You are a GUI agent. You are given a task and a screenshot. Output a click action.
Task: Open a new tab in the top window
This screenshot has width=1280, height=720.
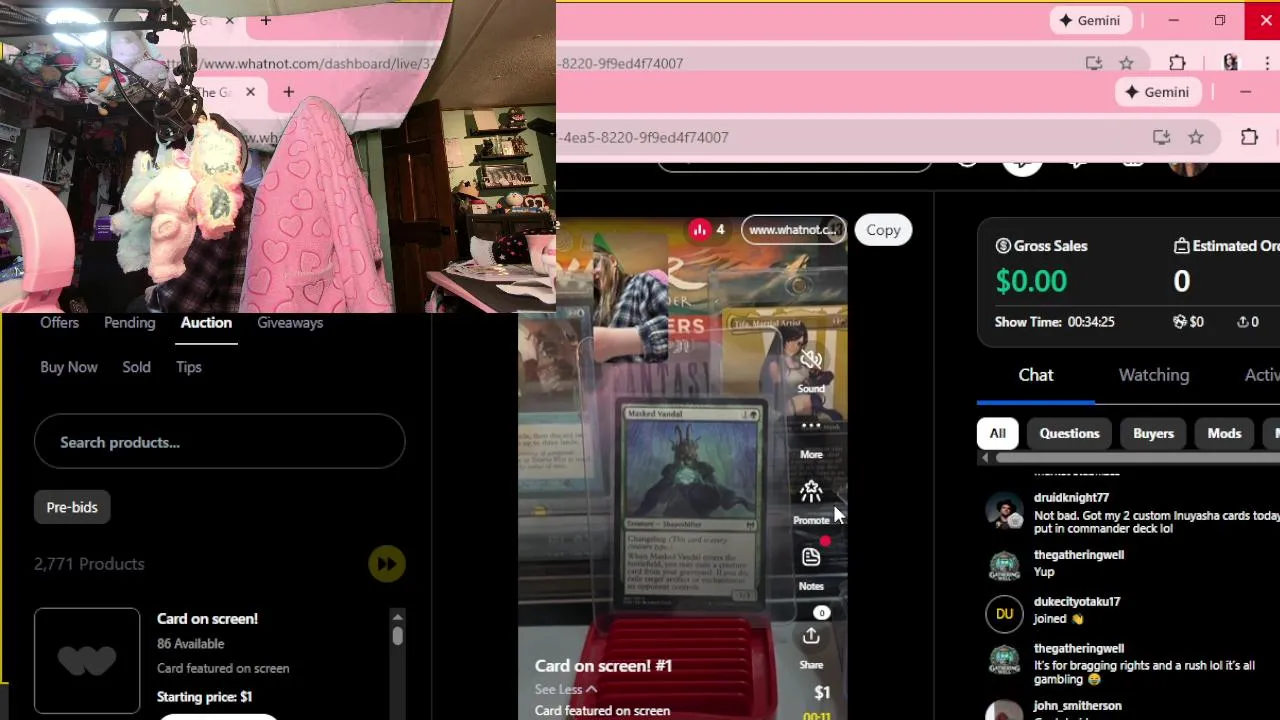pyautogui.click(x=266, y=20)
